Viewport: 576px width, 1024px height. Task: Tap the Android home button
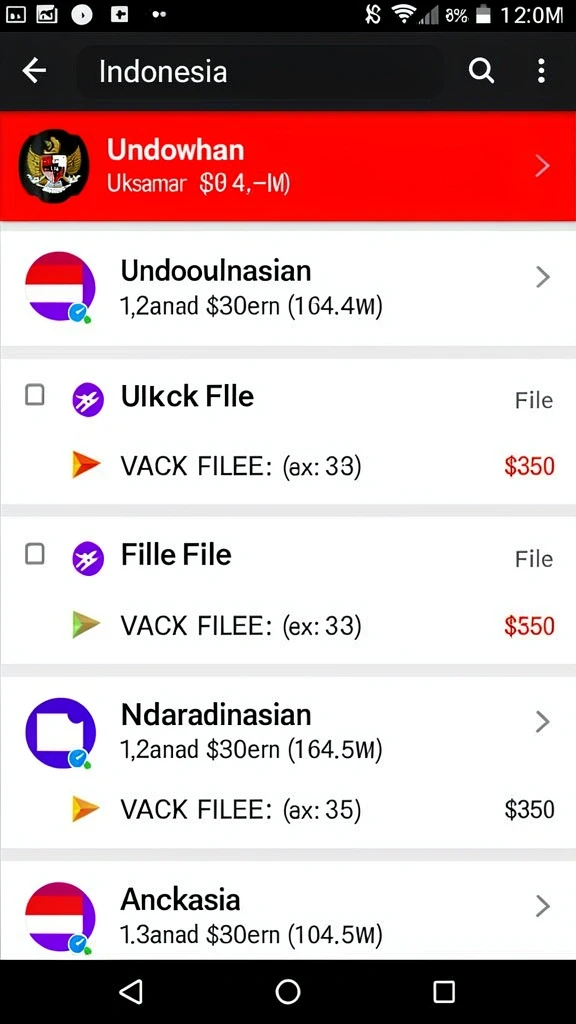pos(288,991)
